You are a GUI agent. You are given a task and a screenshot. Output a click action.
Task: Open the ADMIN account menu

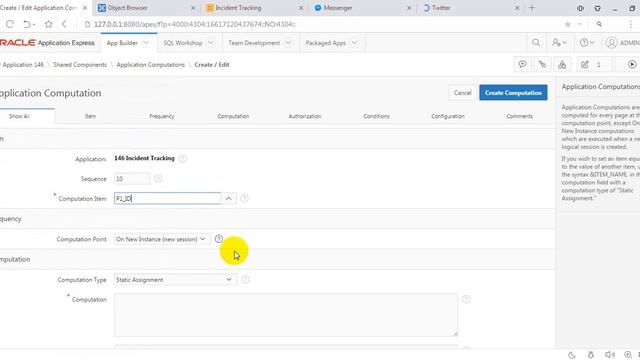click(x=622, y=42)
